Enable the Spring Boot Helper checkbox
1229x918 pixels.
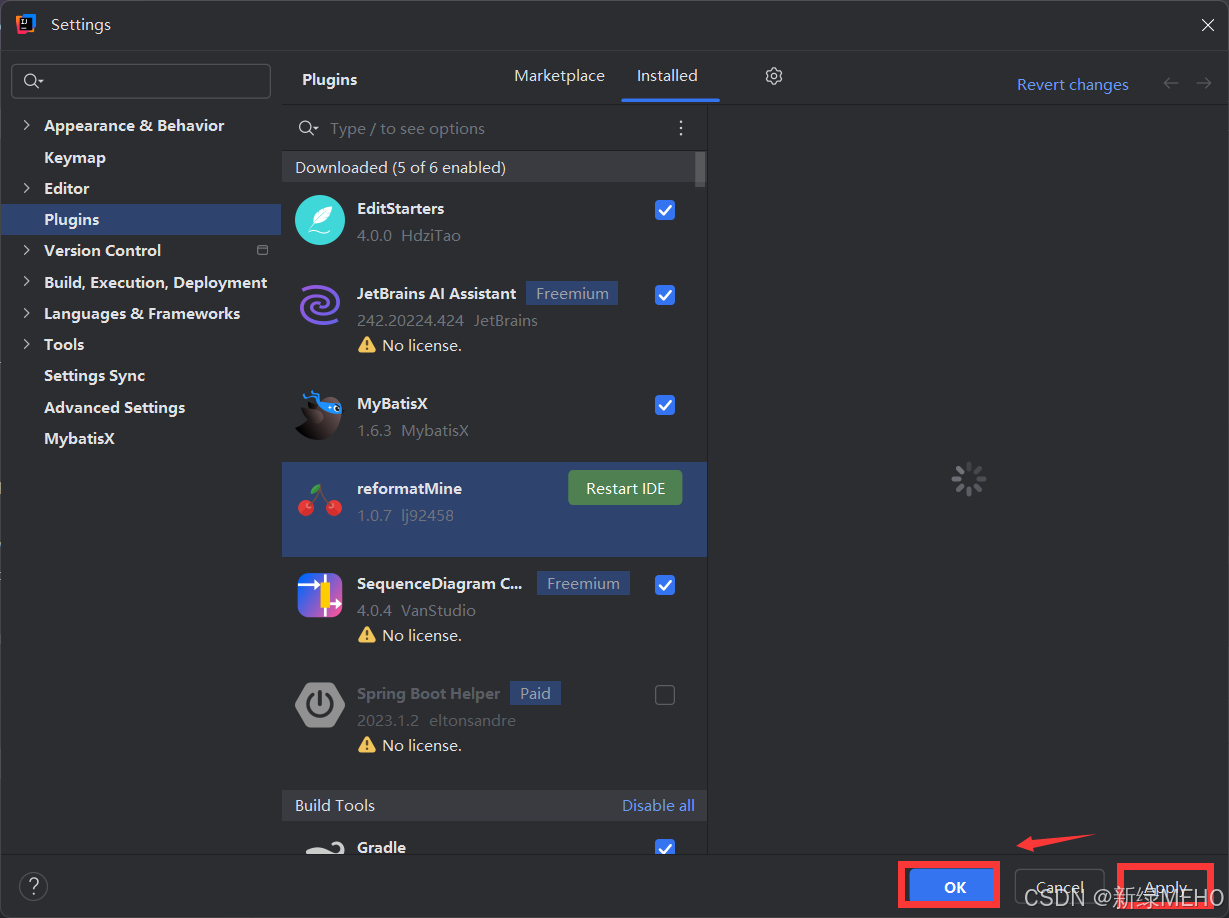[x=665, y=695]
